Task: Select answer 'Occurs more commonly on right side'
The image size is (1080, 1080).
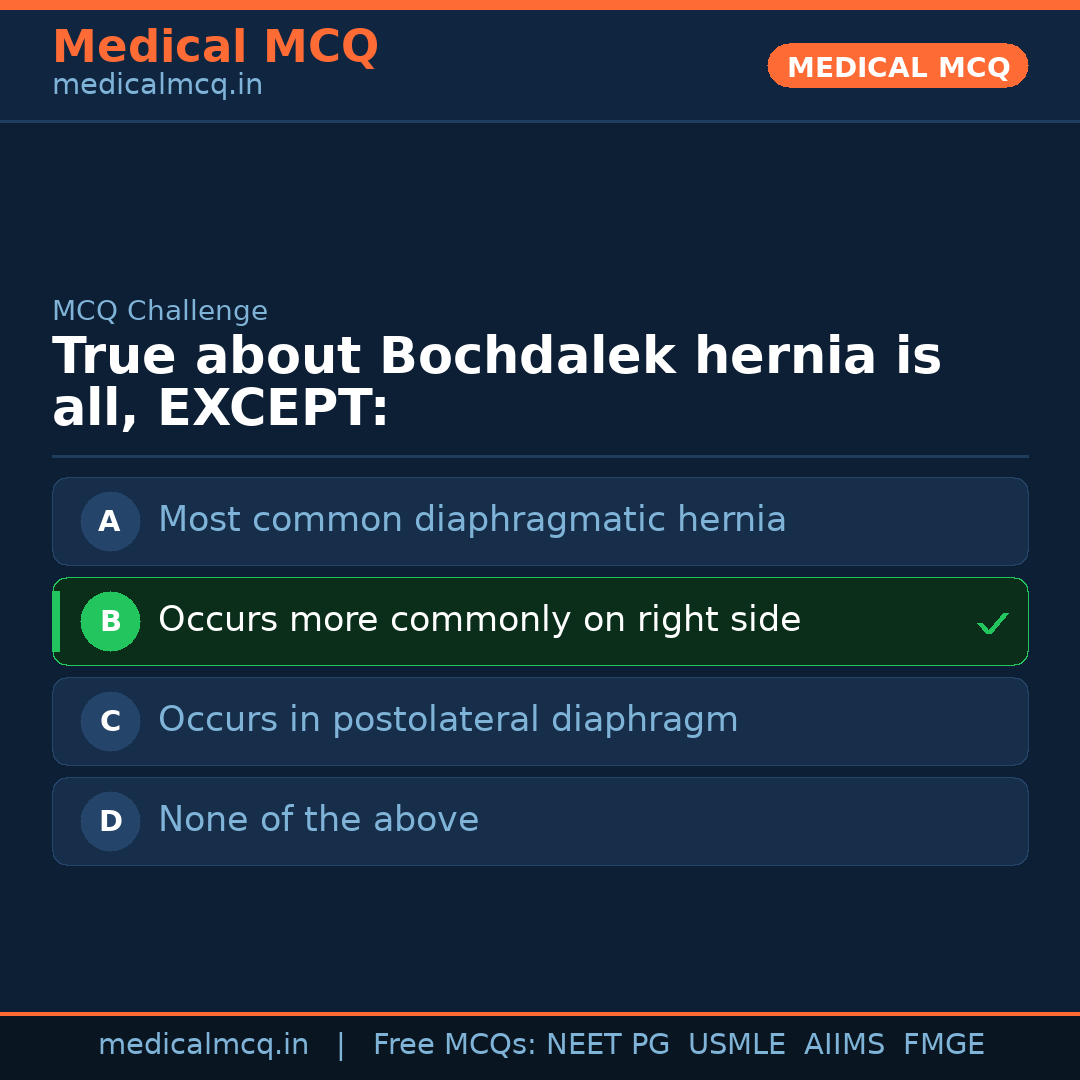Action: [479, 620]
